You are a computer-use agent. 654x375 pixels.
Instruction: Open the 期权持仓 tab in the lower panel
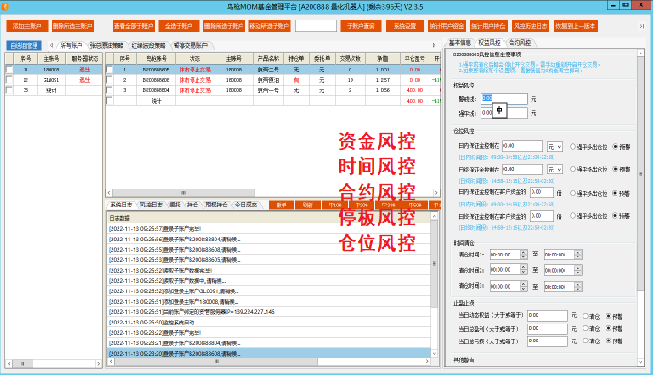coord(216,205)
